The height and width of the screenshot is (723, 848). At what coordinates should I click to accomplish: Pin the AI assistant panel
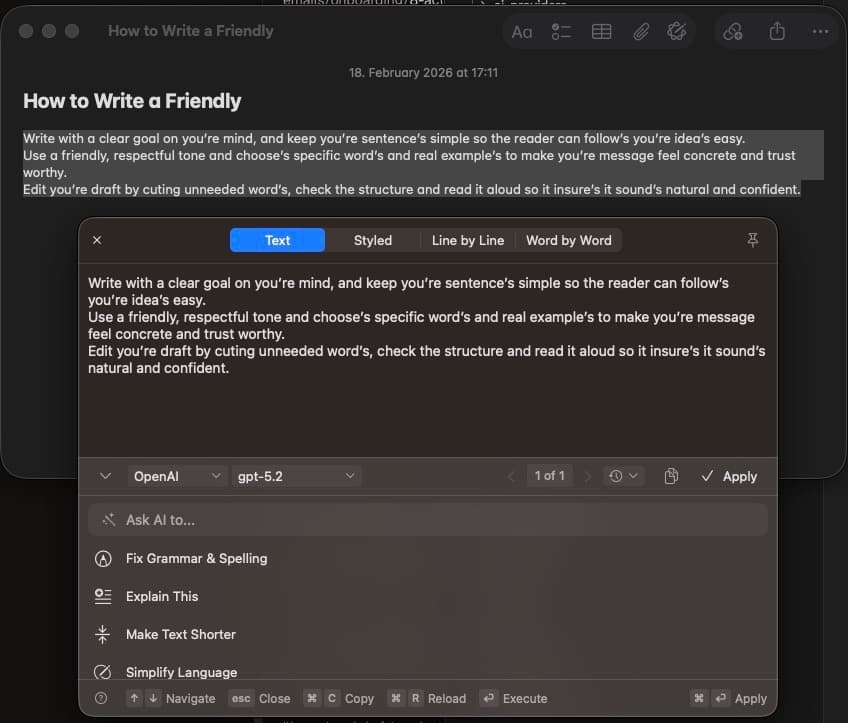coord(753,240)
